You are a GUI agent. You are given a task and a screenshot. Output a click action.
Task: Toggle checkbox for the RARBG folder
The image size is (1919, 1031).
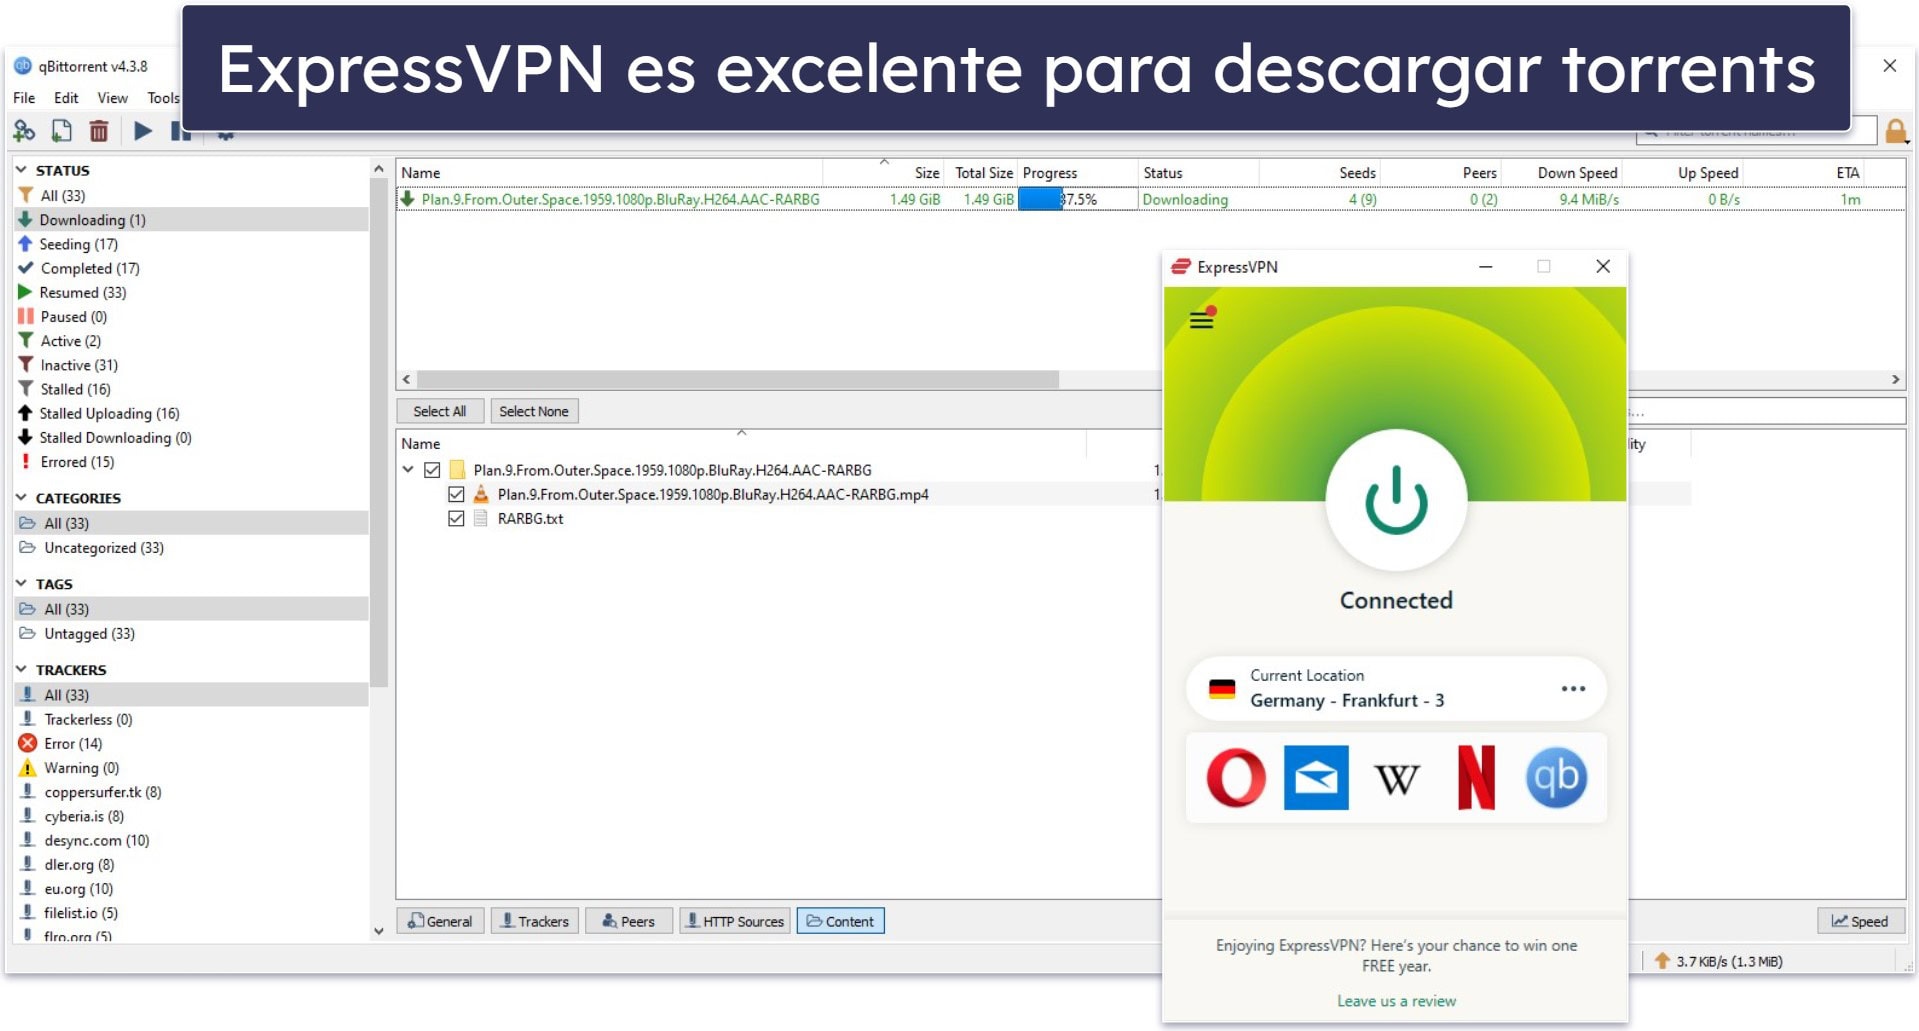pos(432,470)
